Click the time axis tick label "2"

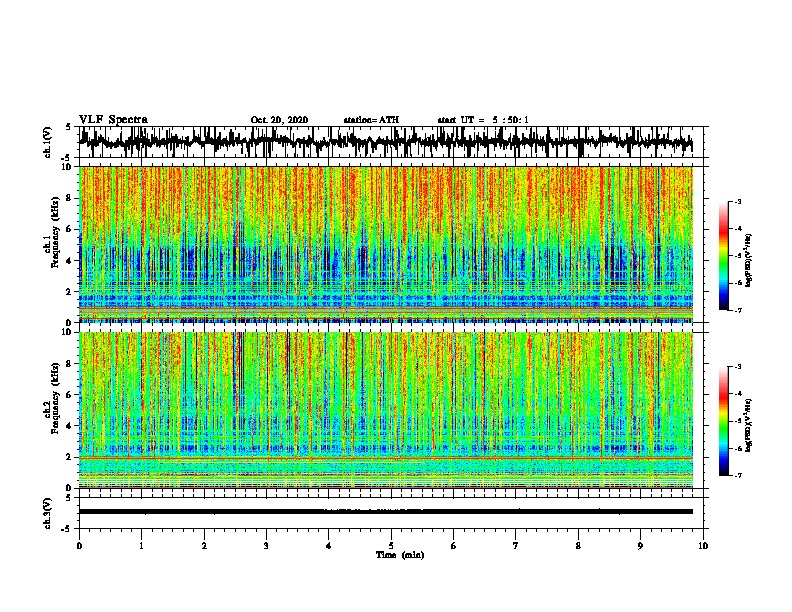coord(204,545)
